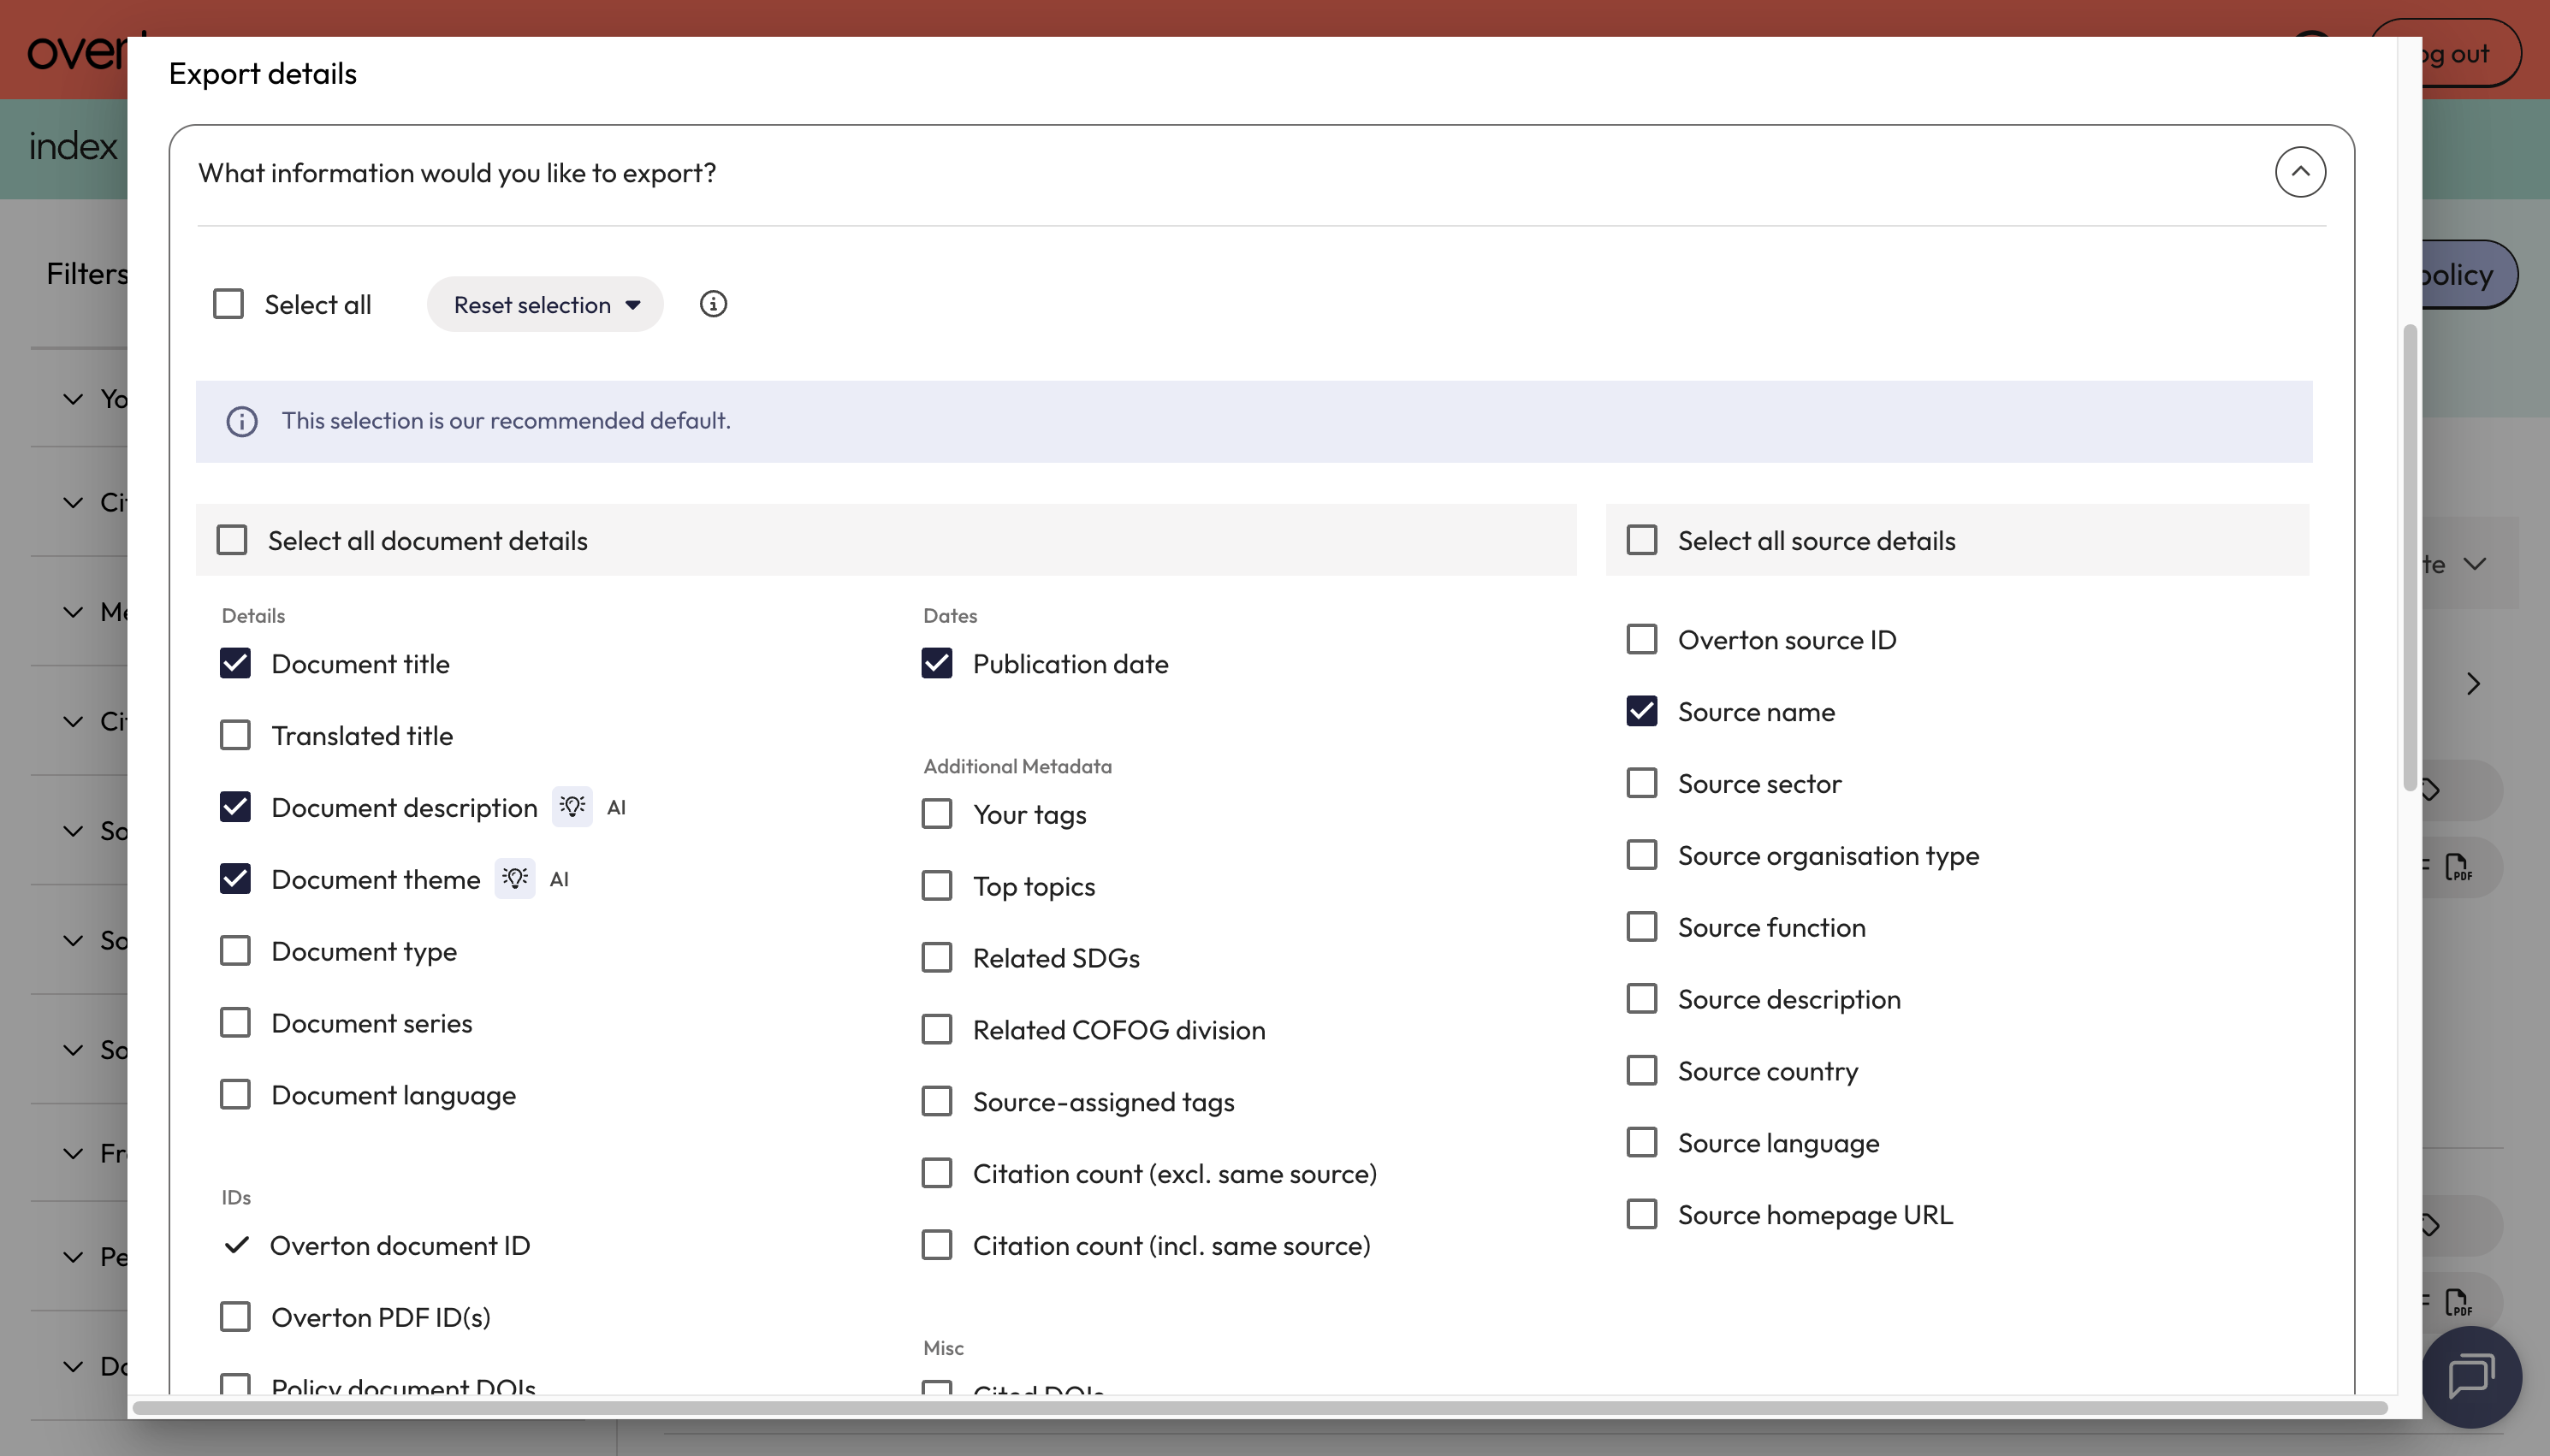Click the AI lightbulb icon next to Document theme
The image size is (2550, 1456).
(515, 879)
